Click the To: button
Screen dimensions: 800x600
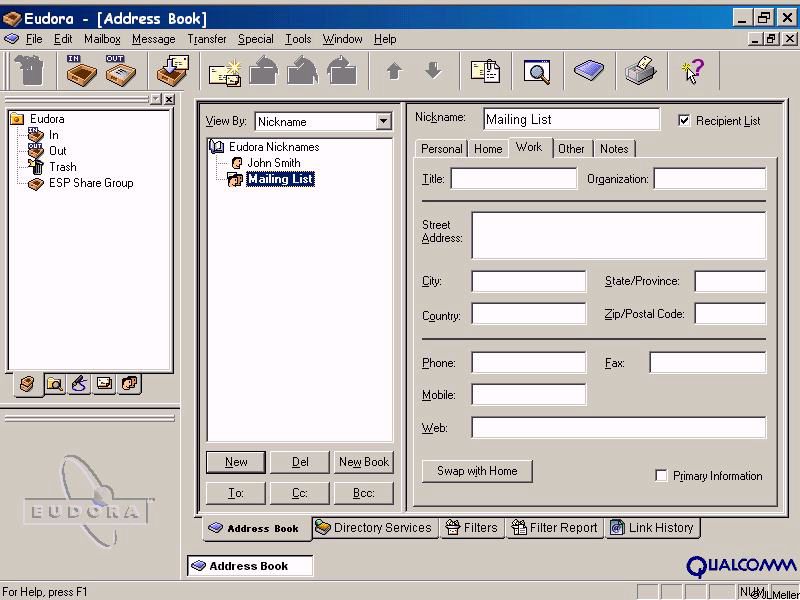tap(236, 493)
